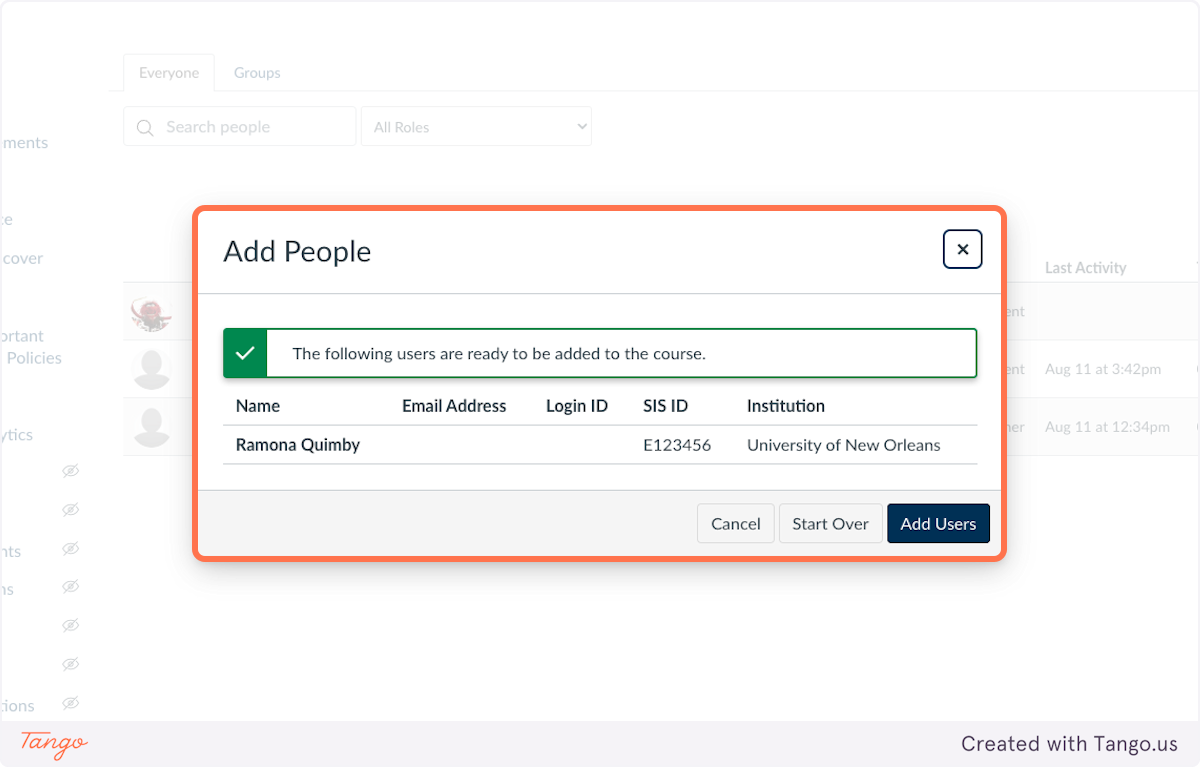Open the Policies sidebar link

(x=32, y=358)
